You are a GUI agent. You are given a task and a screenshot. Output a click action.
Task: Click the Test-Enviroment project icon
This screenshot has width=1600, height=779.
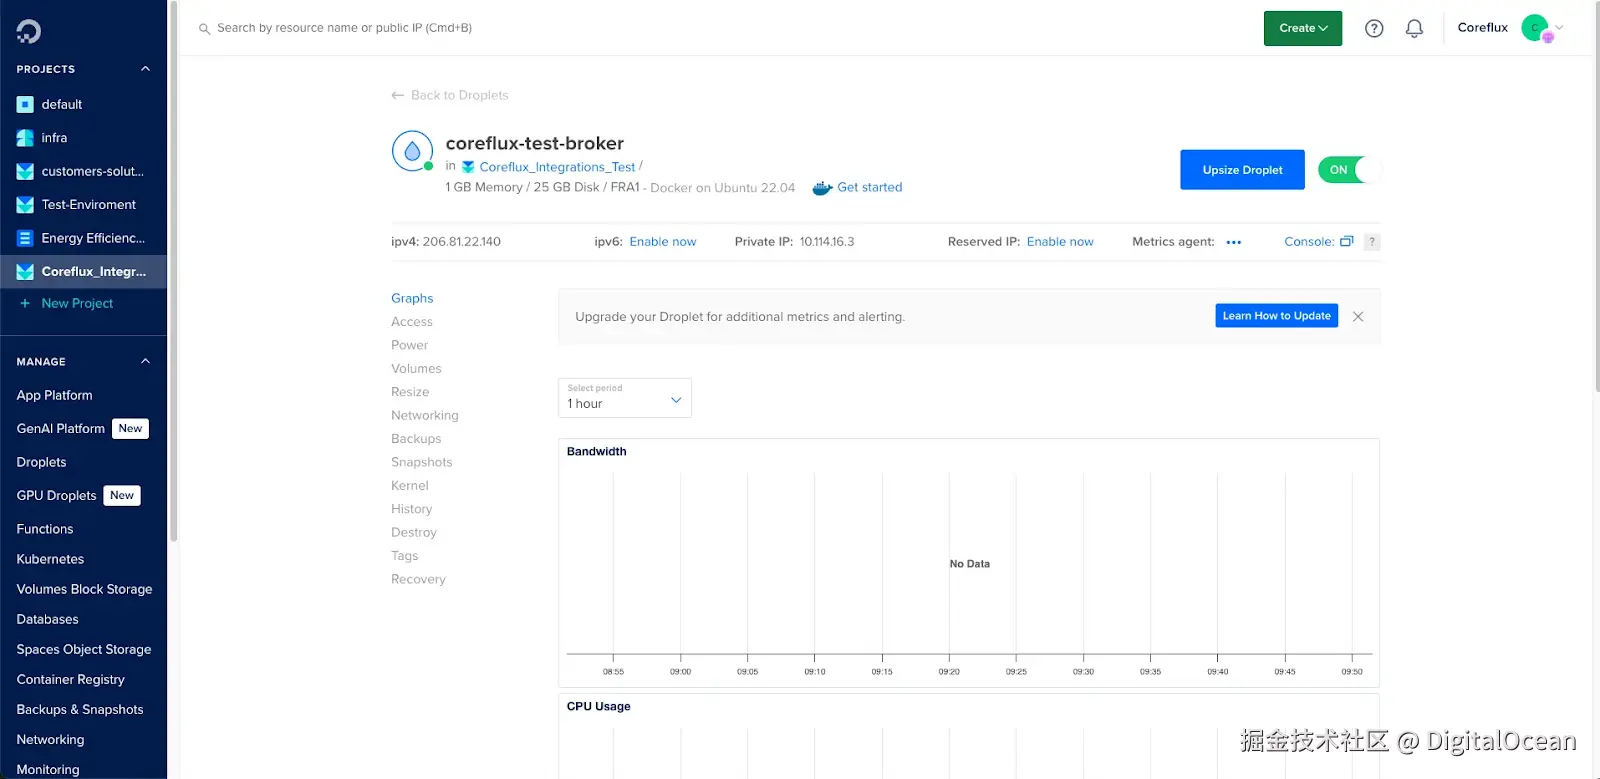(25, 205)
